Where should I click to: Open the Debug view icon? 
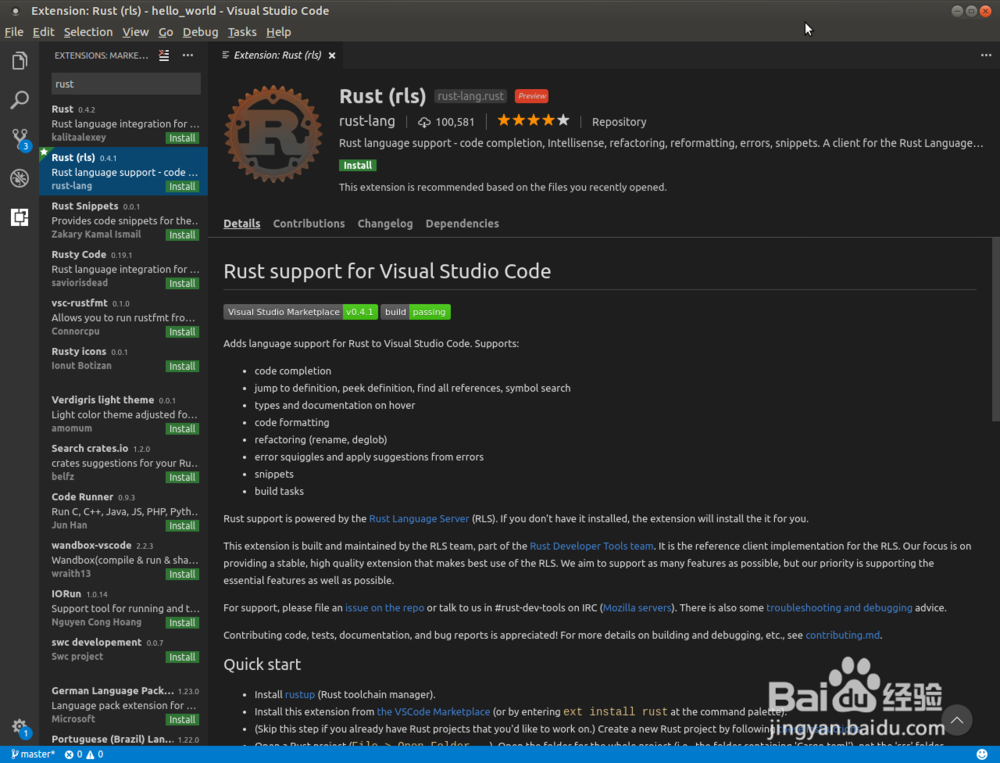19,178
